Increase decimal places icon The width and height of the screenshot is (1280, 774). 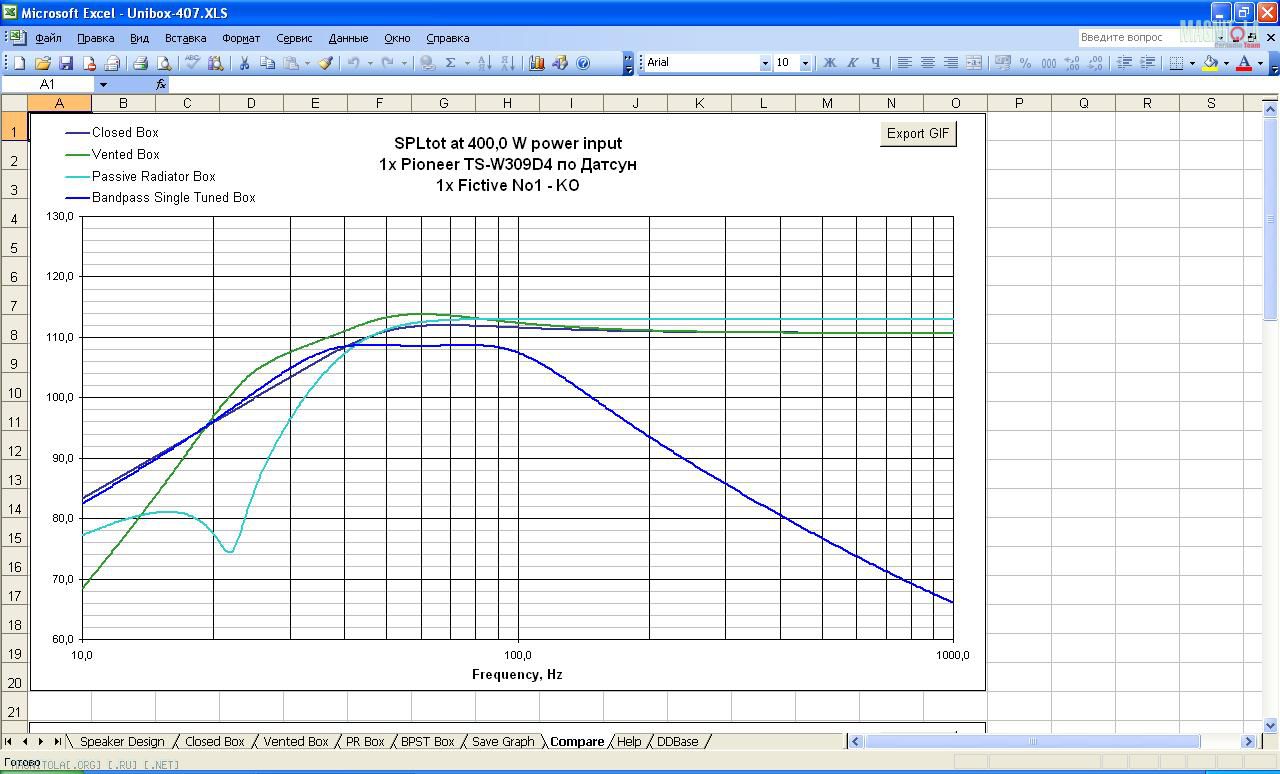[x=1072, y=63]
